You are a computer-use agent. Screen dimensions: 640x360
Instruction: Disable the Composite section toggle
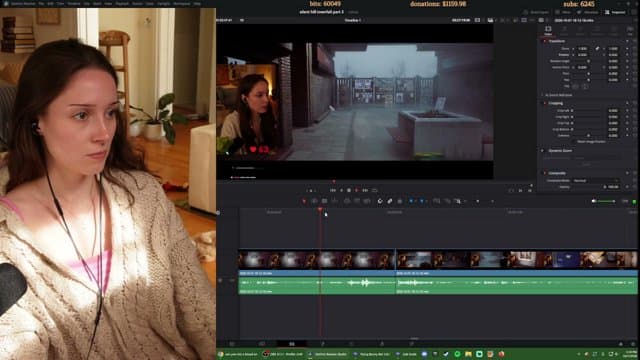coord(545,173)
